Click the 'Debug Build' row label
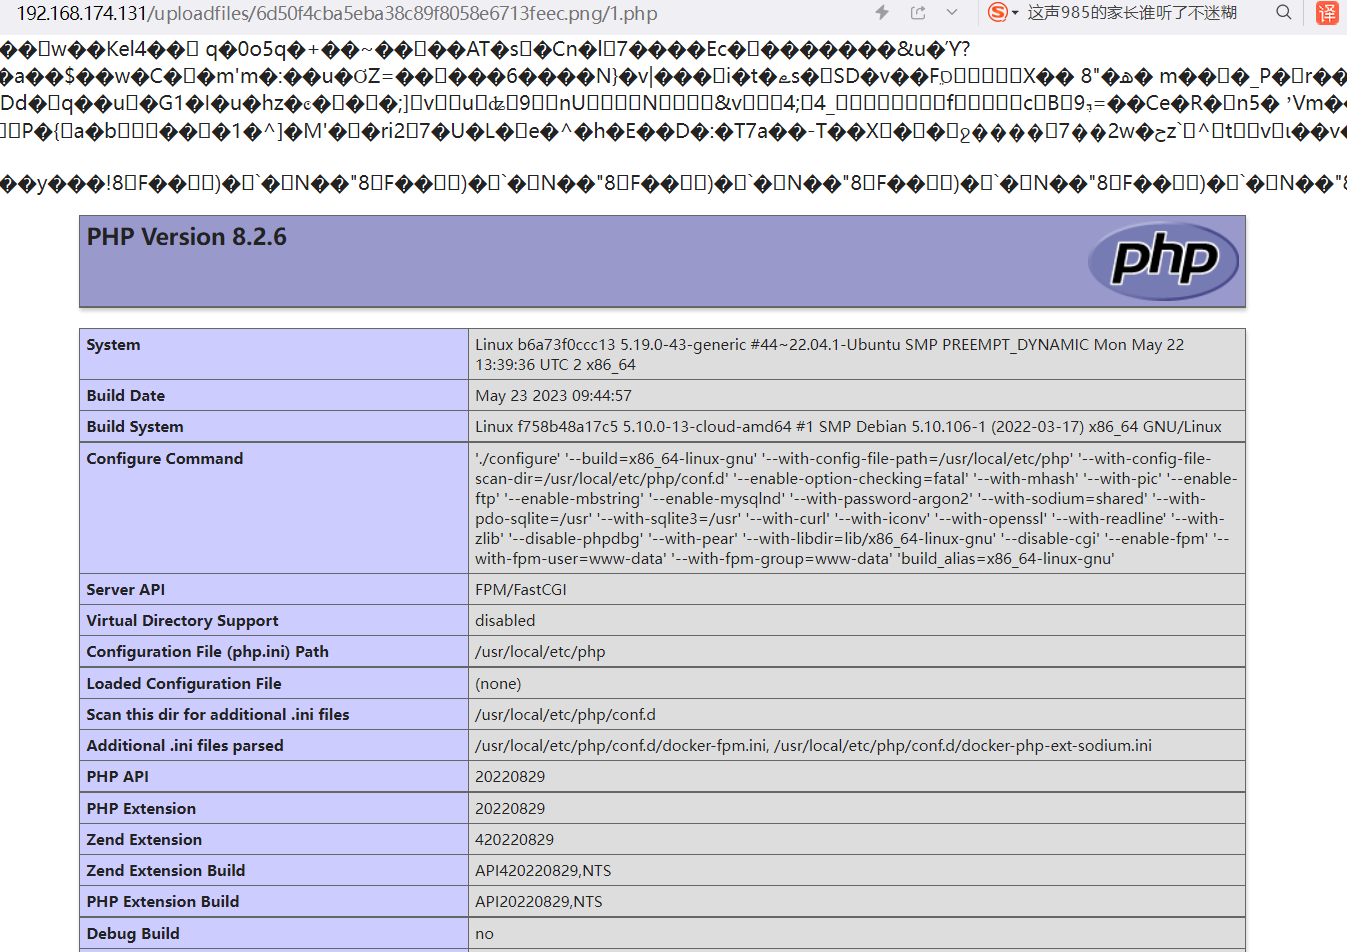 (x=133, y=934)
